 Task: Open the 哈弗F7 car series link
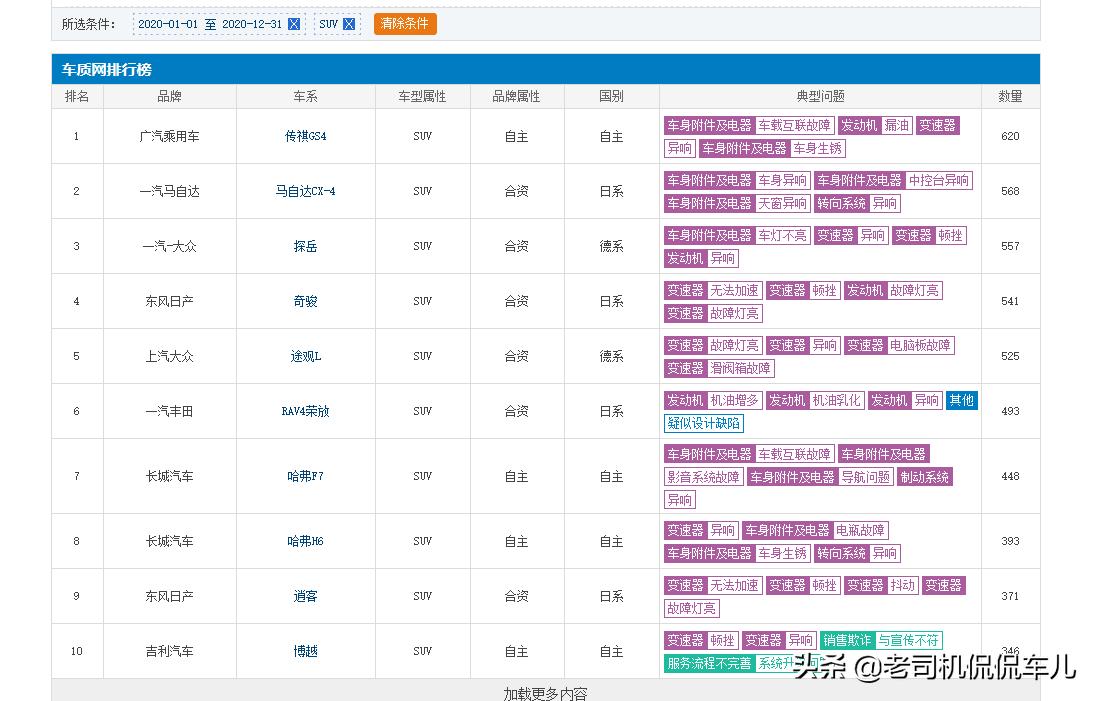[306, 476]
